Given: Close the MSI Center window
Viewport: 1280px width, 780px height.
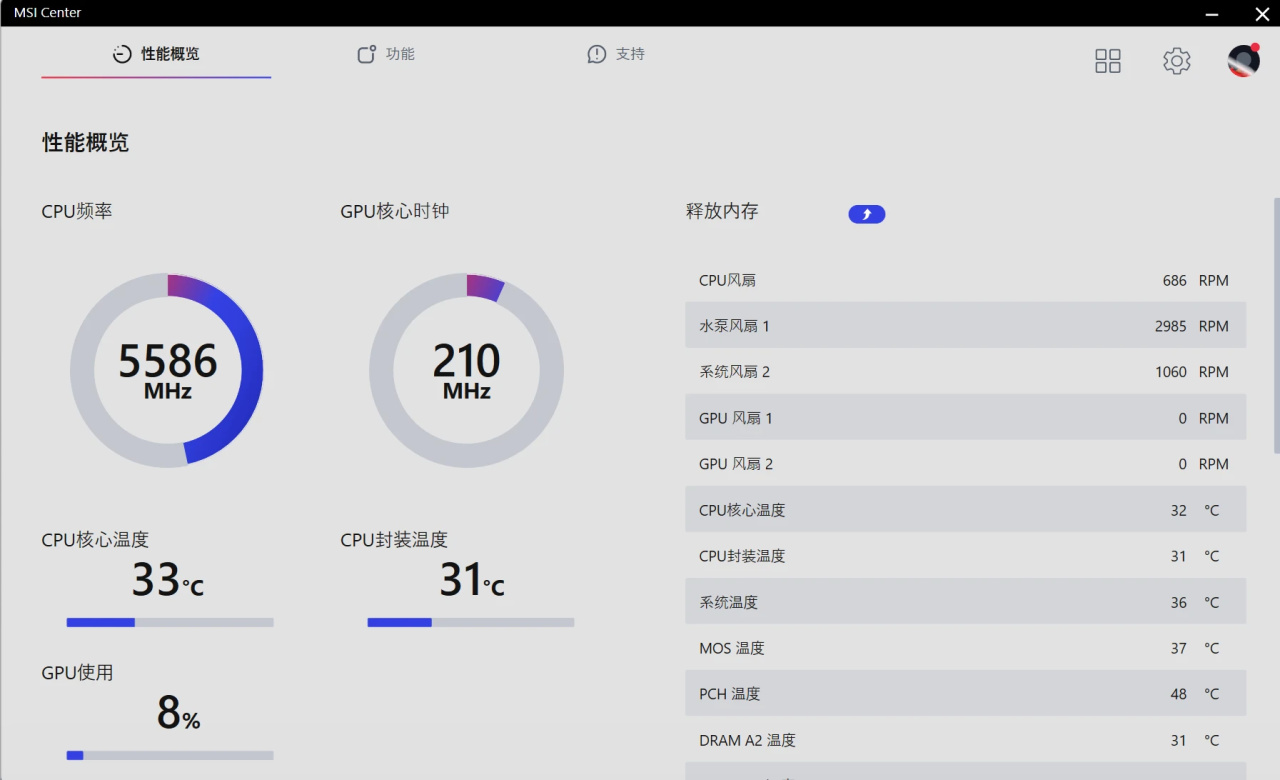Looking at the screenshot, I should point(1262,14).
